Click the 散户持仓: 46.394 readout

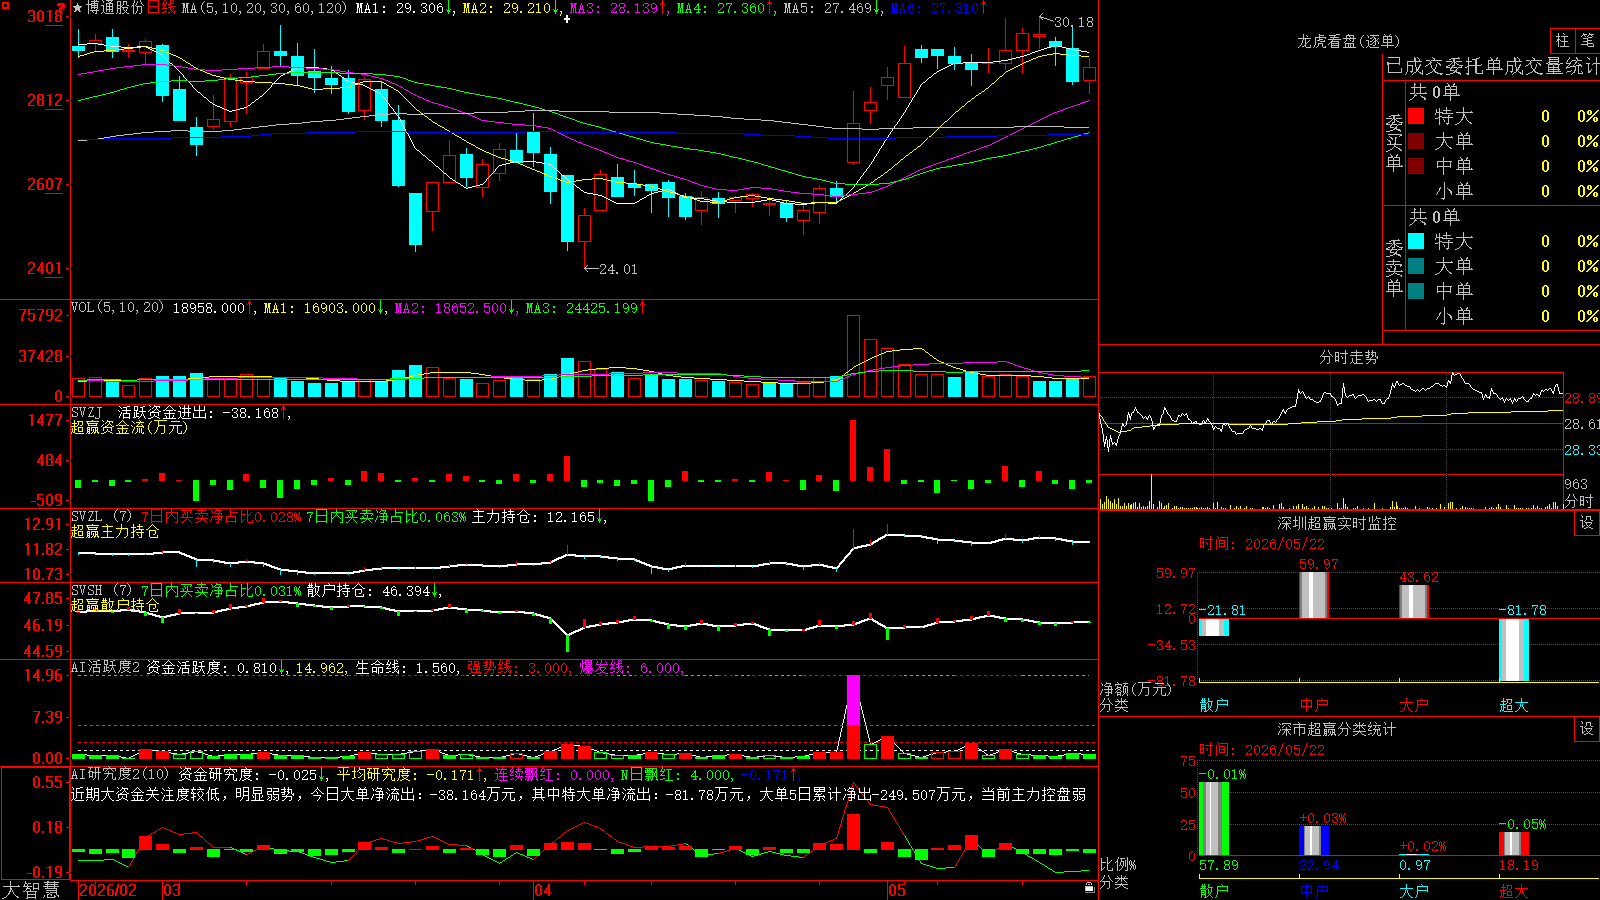[x=374, y=591]
